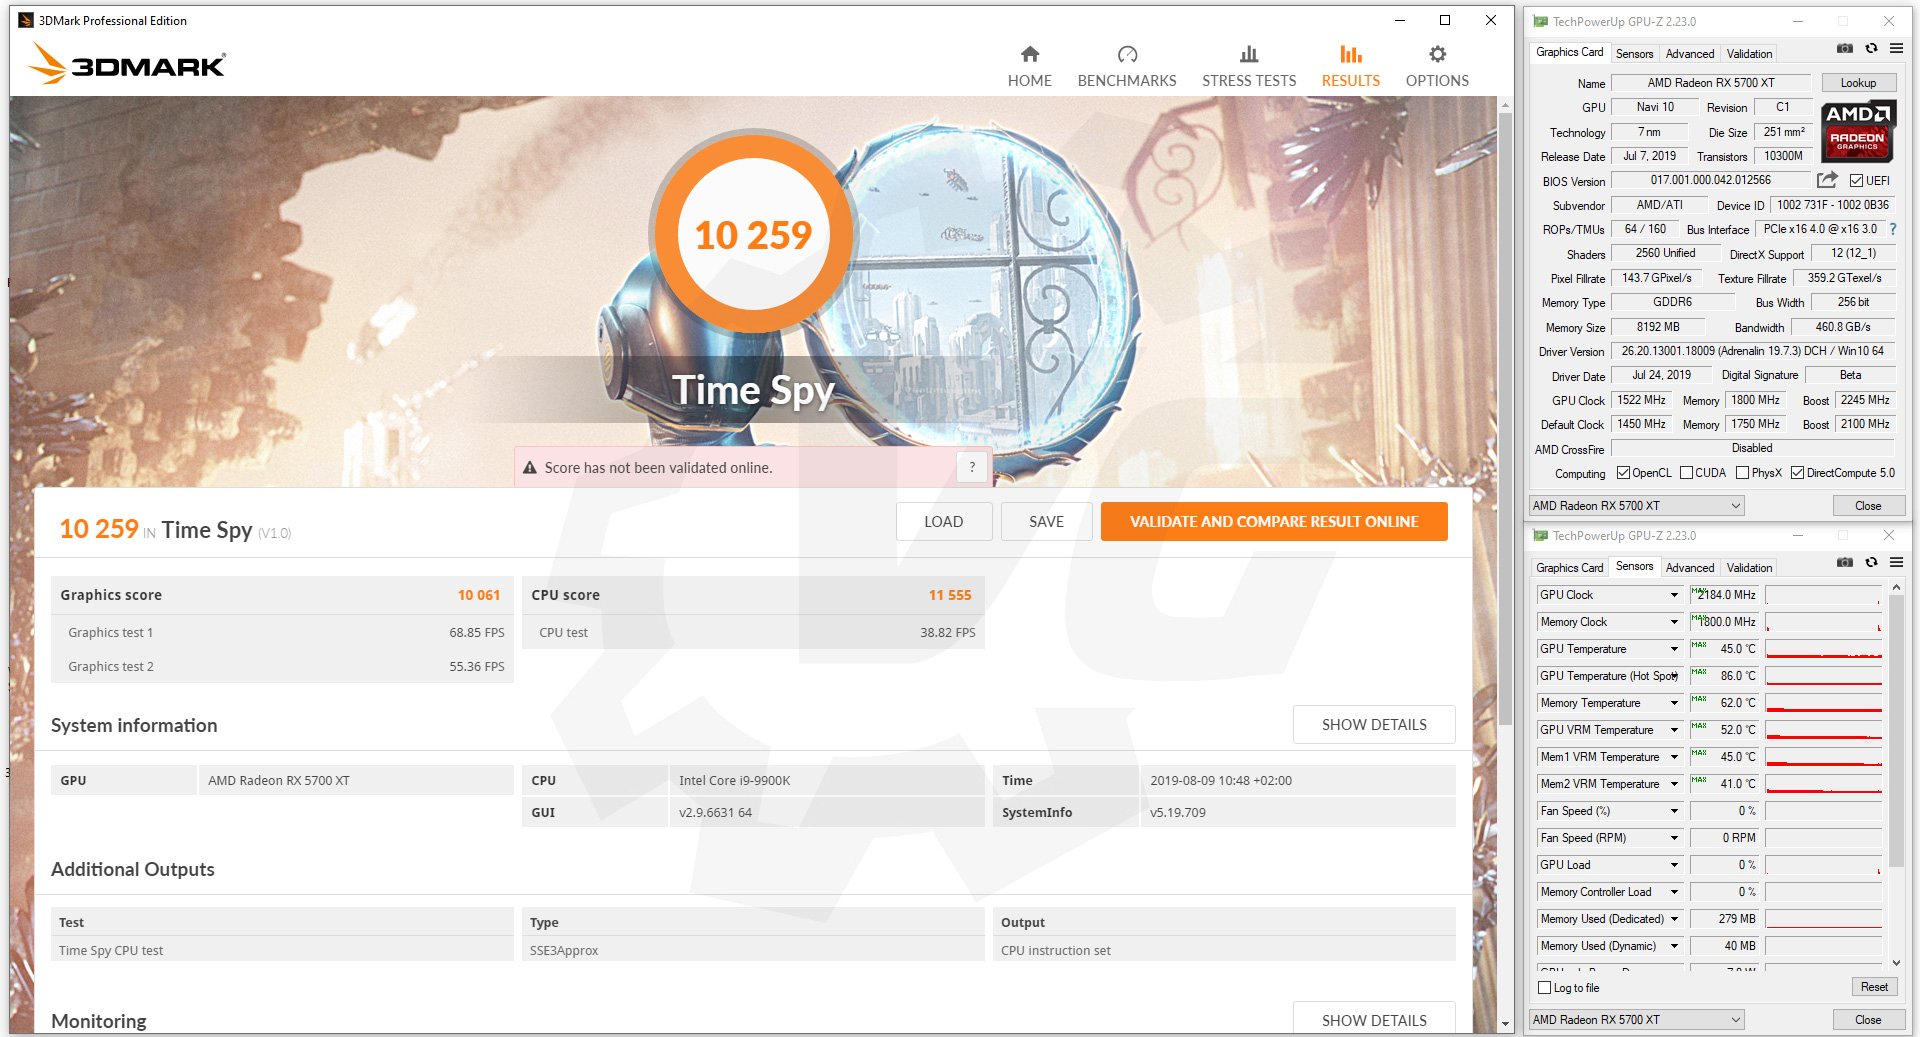
Task: Expand the GPU Temperature sensor dropdown
Action: [1674, 649]
